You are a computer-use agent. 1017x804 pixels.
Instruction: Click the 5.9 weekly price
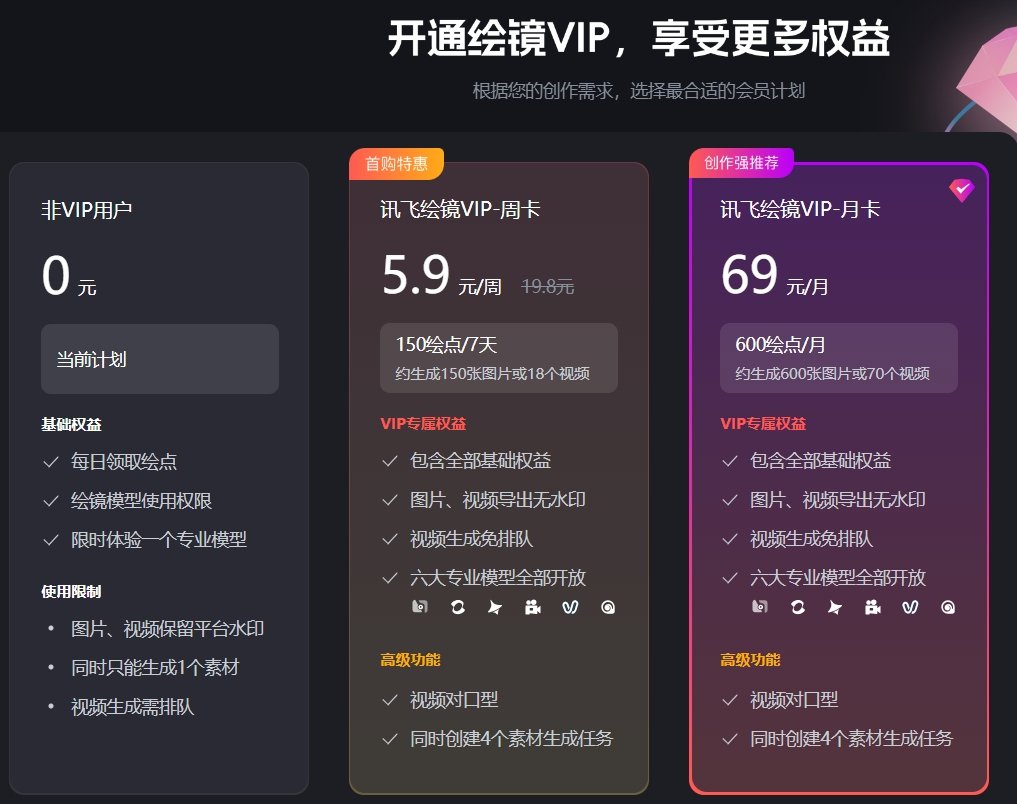[x=416, y=275]
